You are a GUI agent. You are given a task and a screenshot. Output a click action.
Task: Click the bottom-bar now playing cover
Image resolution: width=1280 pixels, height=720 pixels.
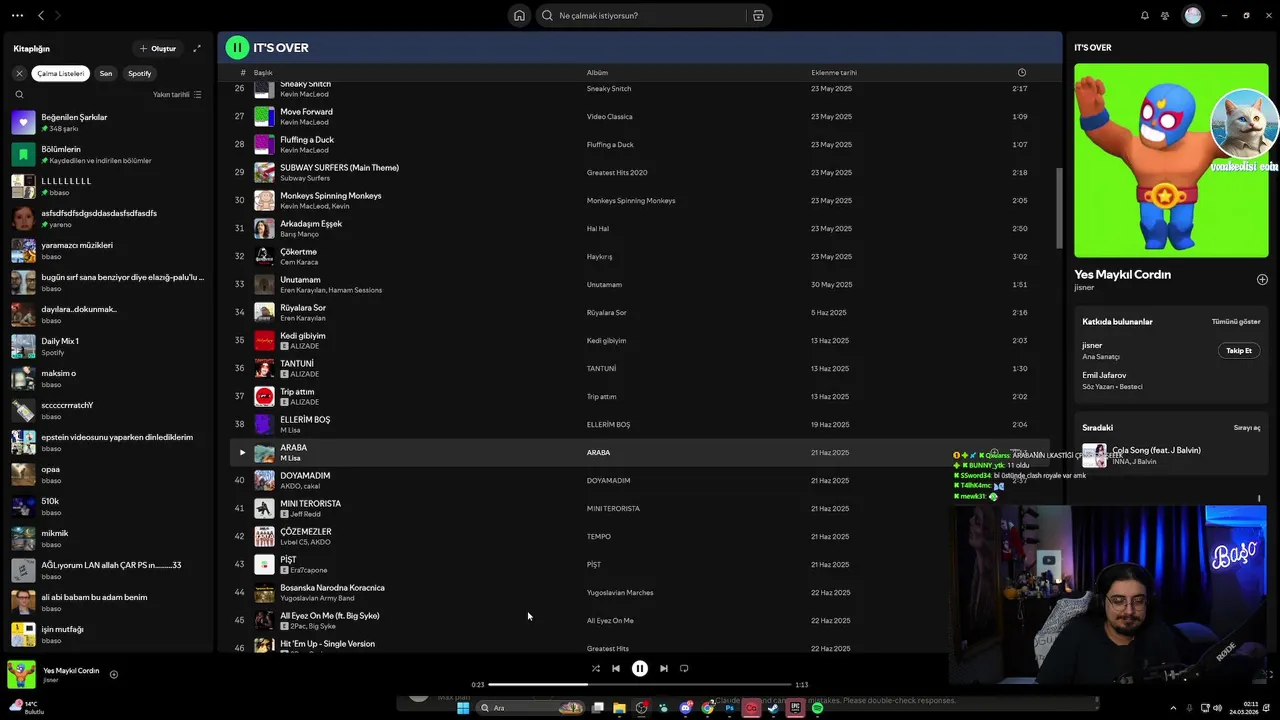click(x=22, y=674)
